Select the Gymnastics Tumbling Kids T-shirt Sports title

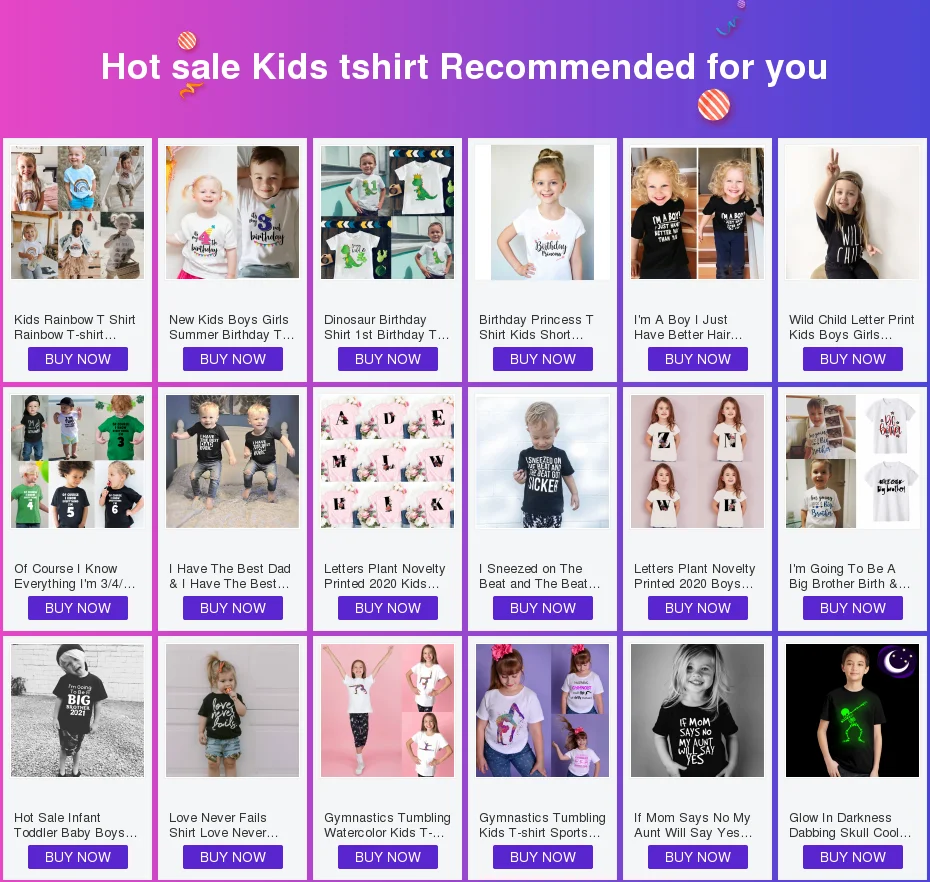542,825
